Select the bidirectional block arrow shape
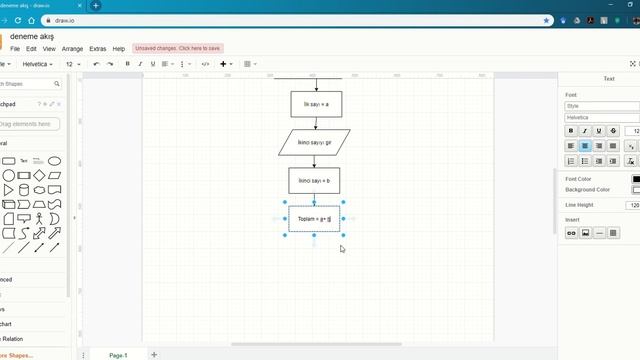This screenshot has height=360, width=640. click(39, 233)
